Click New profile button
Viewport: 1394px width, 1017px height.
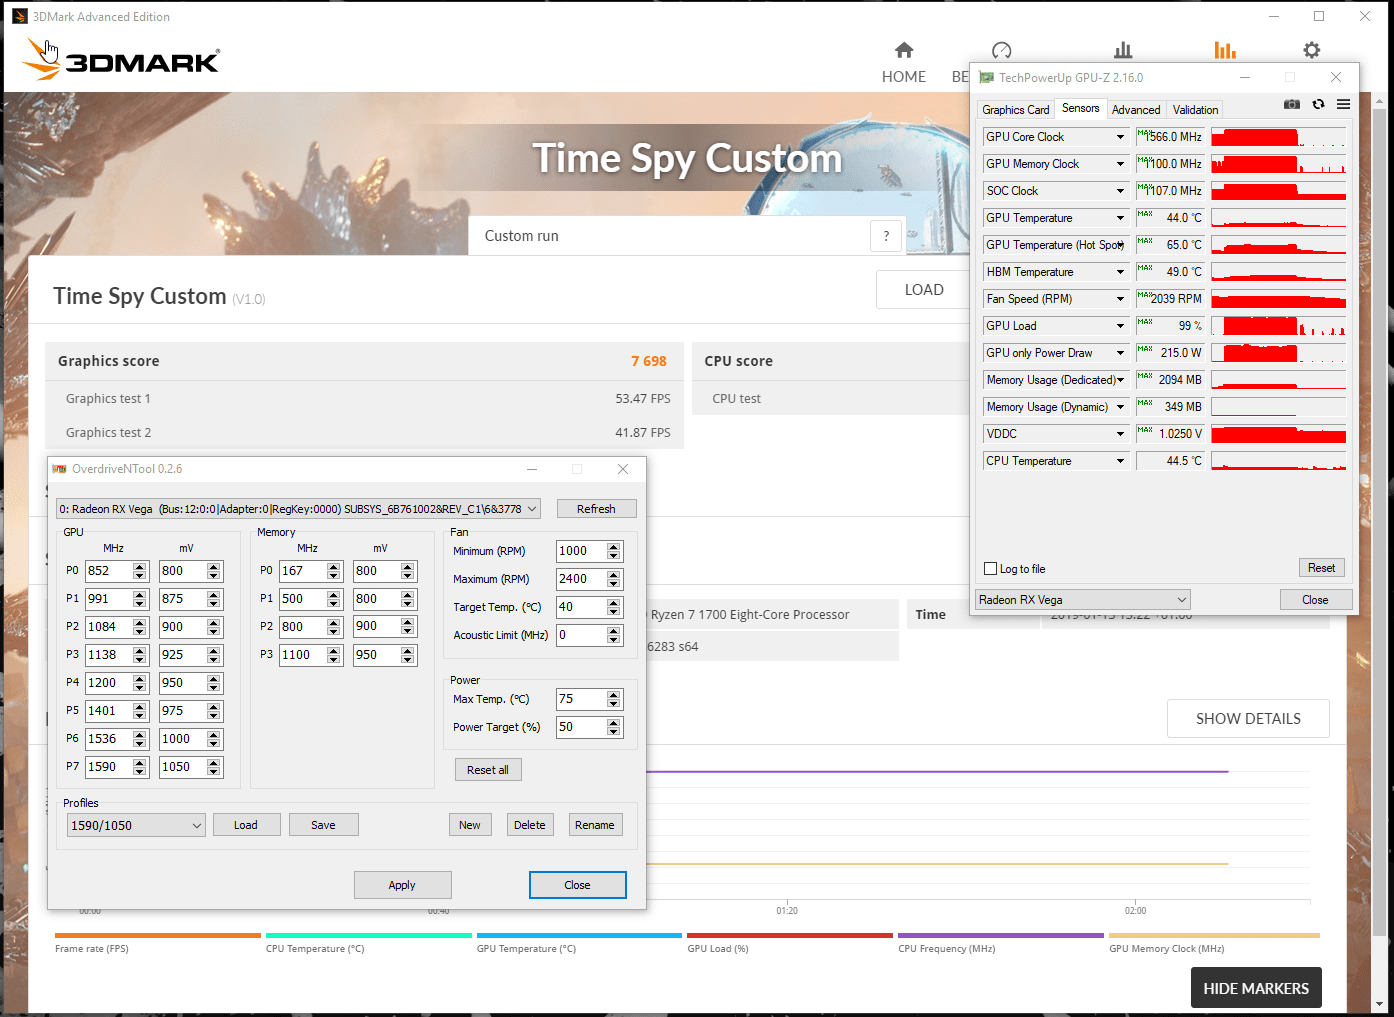click(470, 825)
